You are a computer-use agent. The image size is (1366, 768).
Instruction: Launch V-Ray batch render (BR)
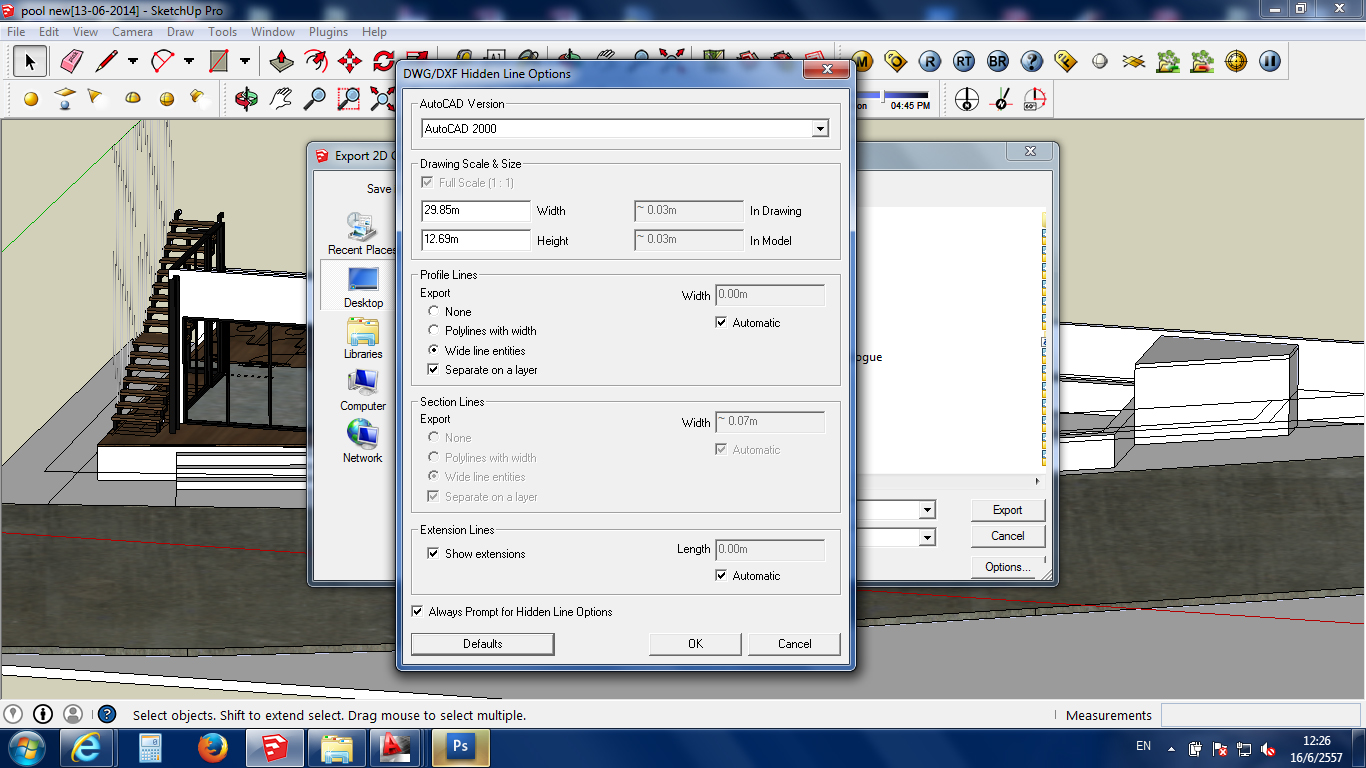coord(998,62)
